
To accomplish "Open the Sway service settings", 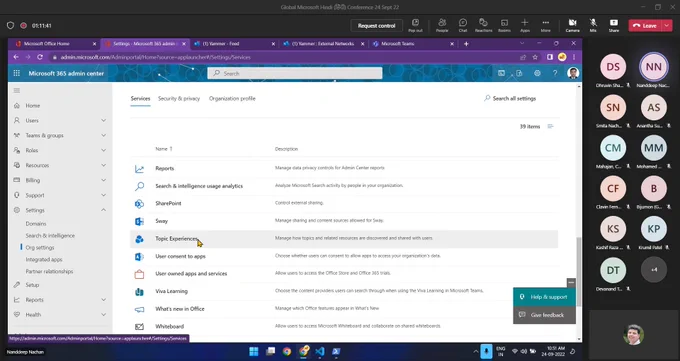I will click(x=161, y=221).
